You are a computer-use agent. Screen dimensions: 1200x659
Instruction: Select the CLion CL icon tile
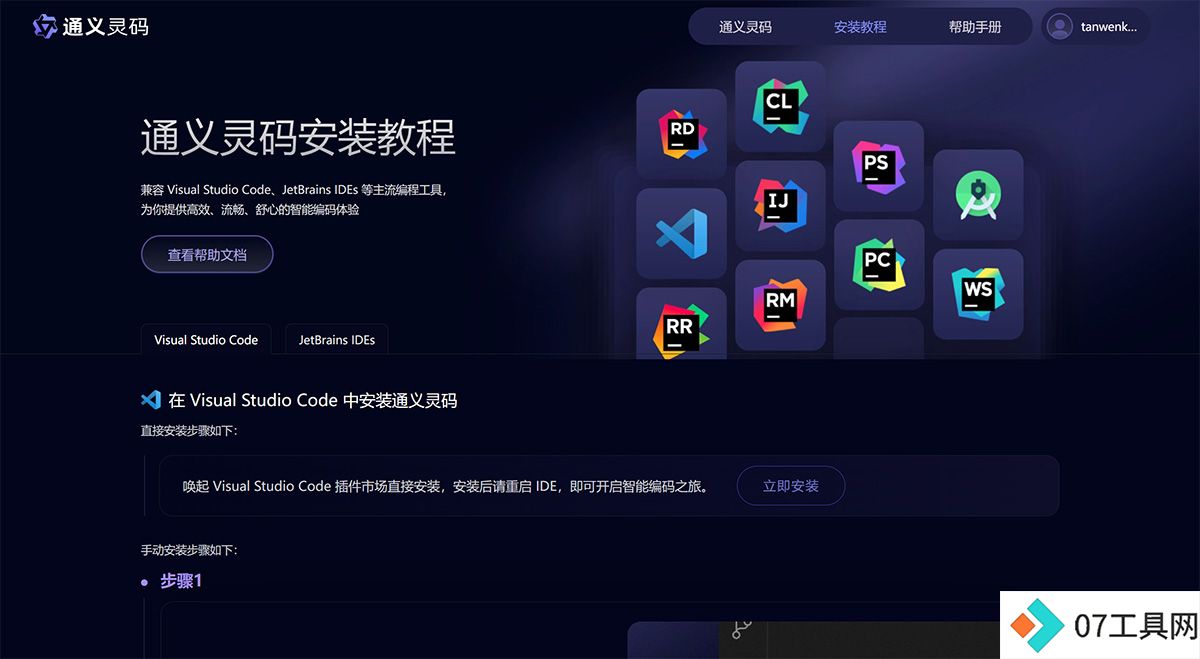tap(780, 106)
